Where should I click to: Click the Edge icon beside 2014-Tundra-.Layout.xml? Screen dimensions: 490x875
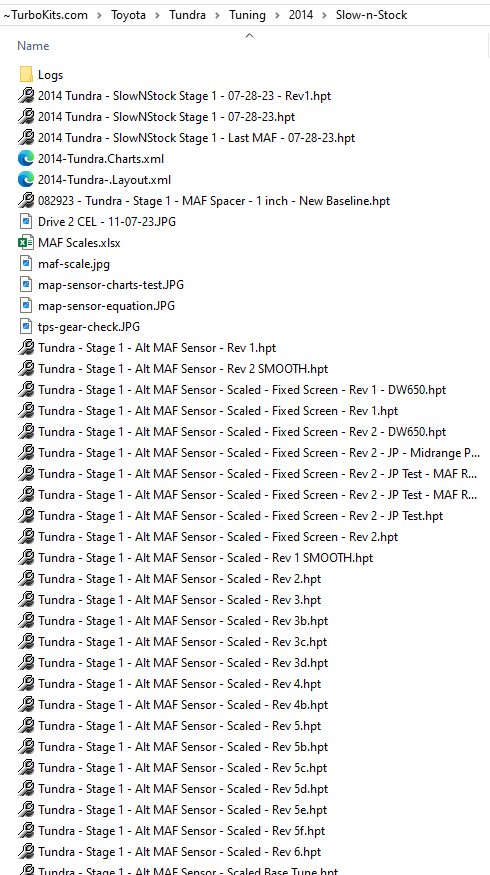pos(26,180)
